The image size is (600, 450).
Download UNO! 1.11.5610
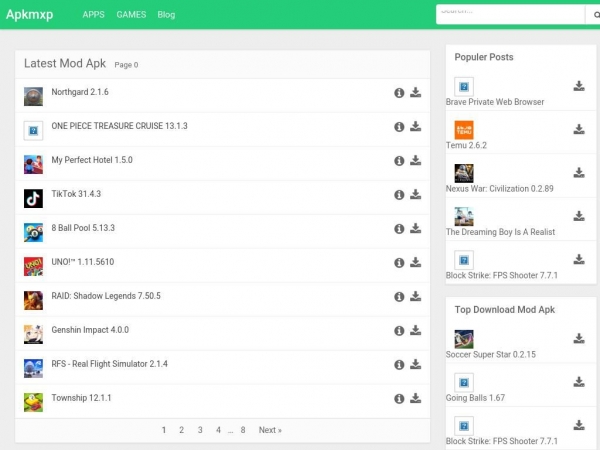click(x=416, y=262)
